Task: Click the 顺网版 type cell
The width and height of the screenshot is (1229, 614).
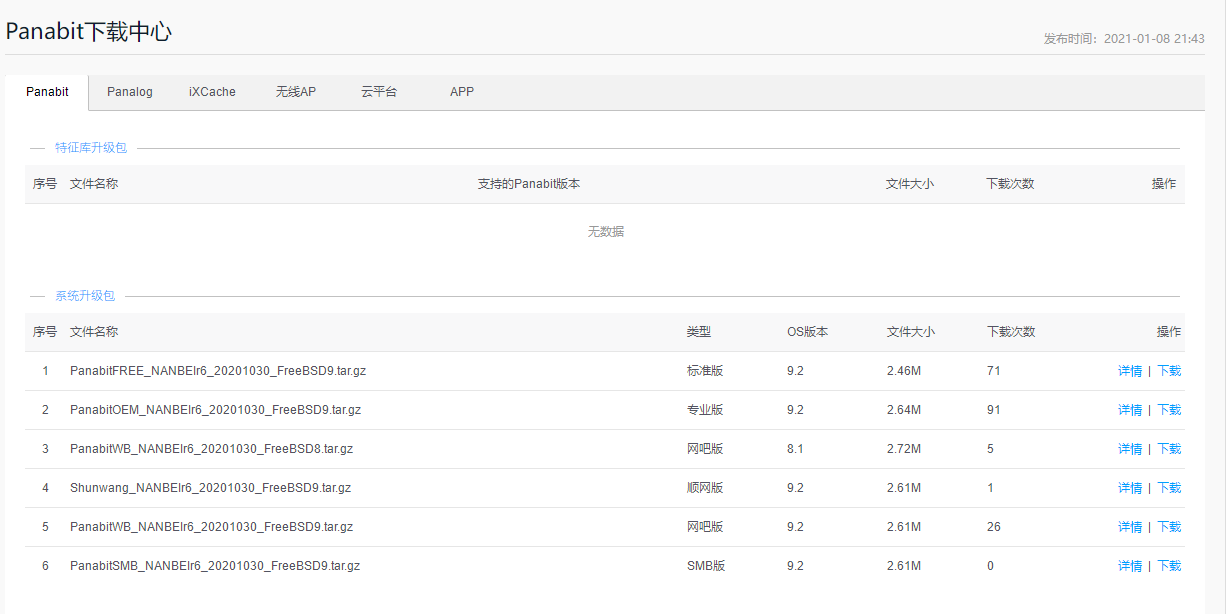Action: tap(705, 488)
